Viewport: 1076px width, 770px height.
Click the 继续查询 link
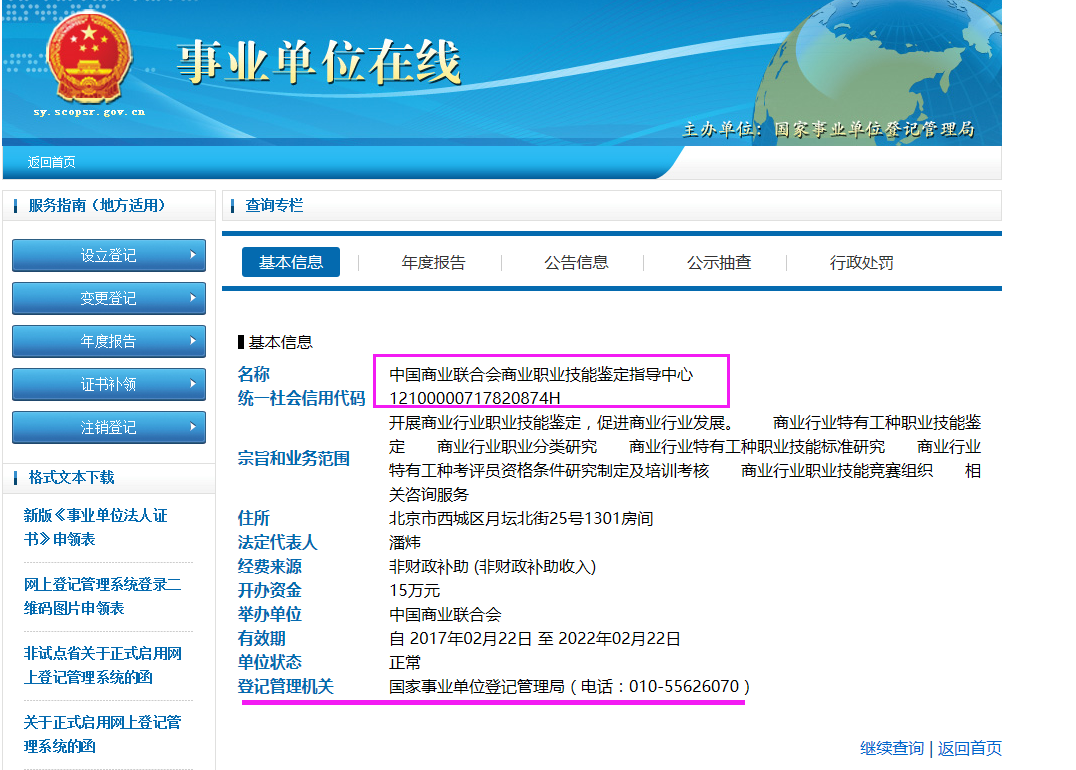click(892, 748)
